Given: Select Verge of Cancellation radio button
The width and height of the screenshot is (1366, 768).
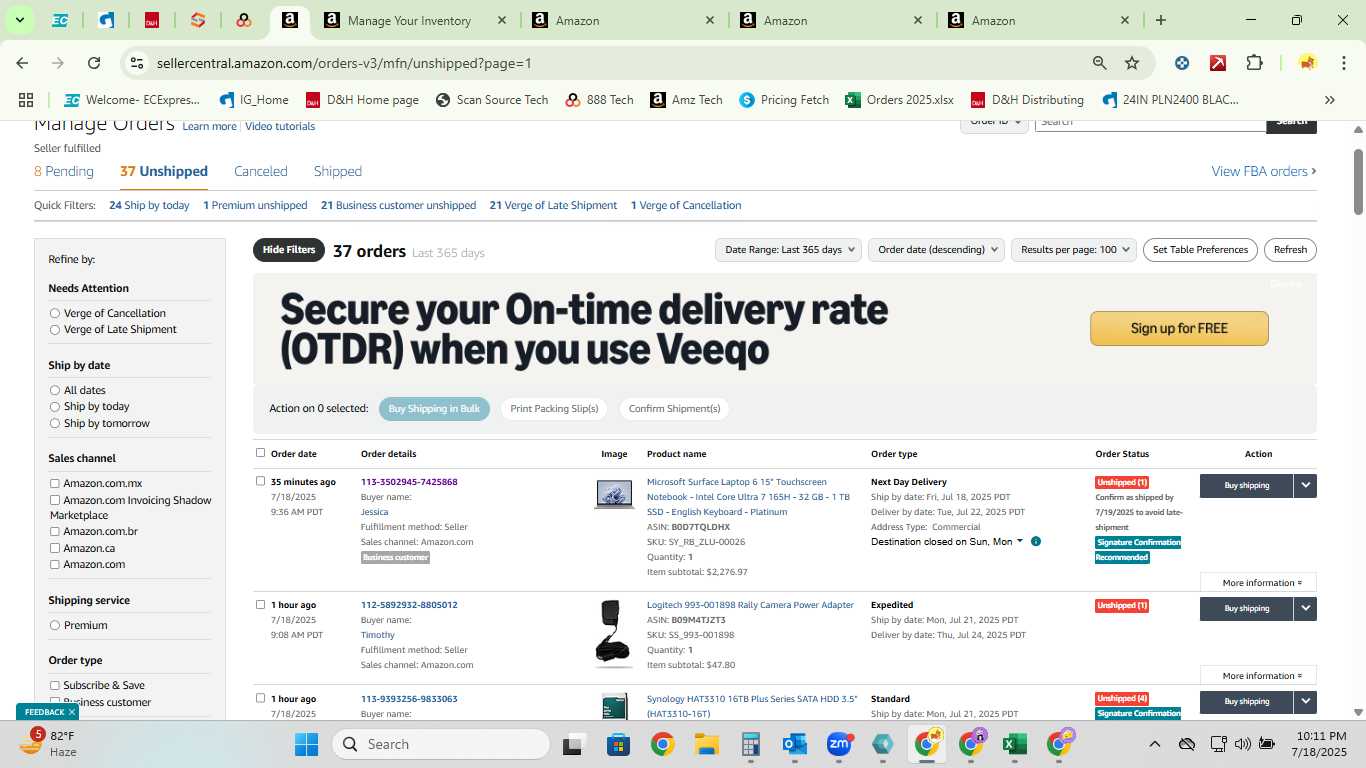Looking at the screenshot, I should [x=55, y=313].
